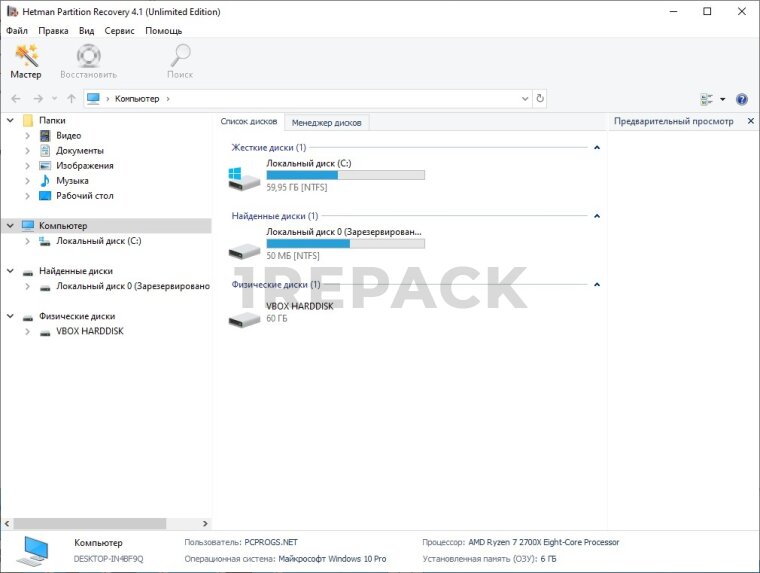The width and height of the screenshot is (760, 573).
Task: Switch to the Менеджер дисков tab
Action: (x=328, y=122)
